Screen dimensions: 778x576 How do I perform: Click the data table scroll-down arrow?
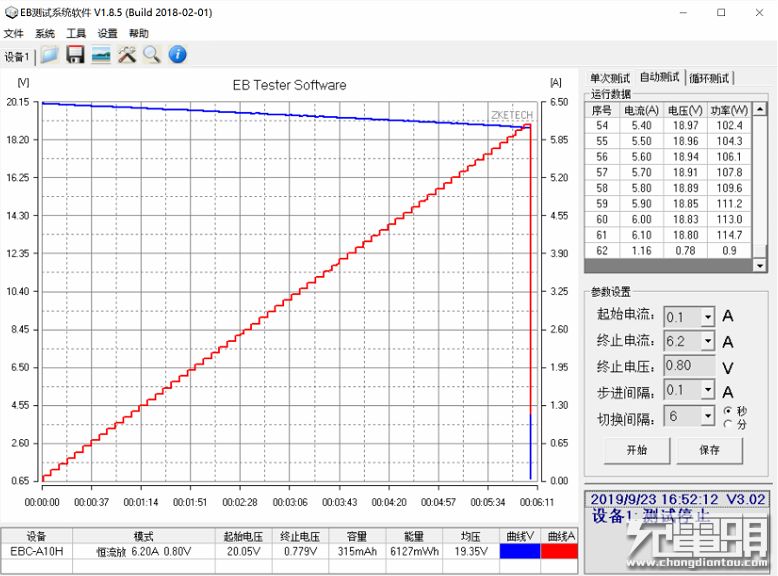click(x=760, y=265)
